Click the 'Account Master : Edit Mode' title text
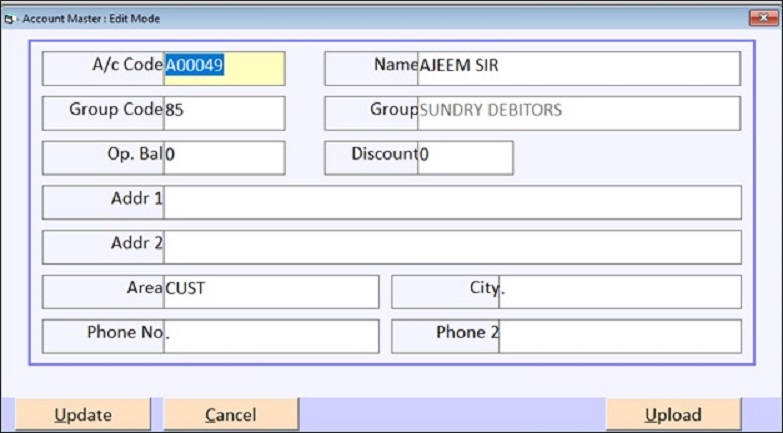Viewport: 783px width, 433px height. (91, 19)
